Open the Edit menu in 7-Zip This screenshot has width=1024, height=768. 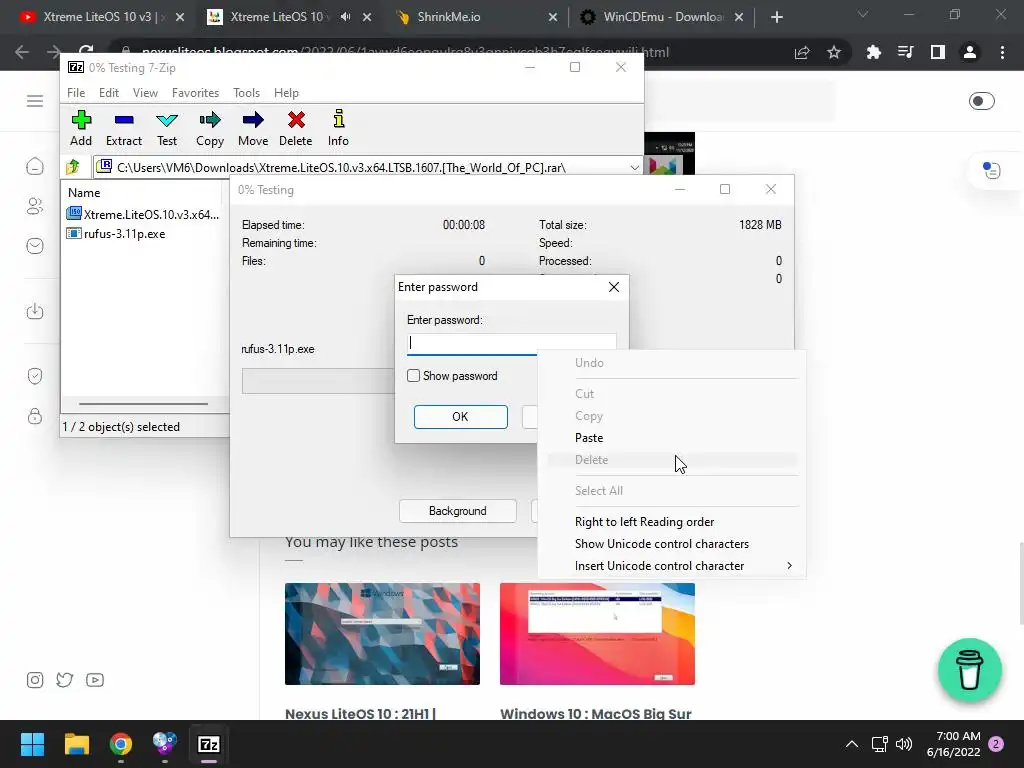108,93
